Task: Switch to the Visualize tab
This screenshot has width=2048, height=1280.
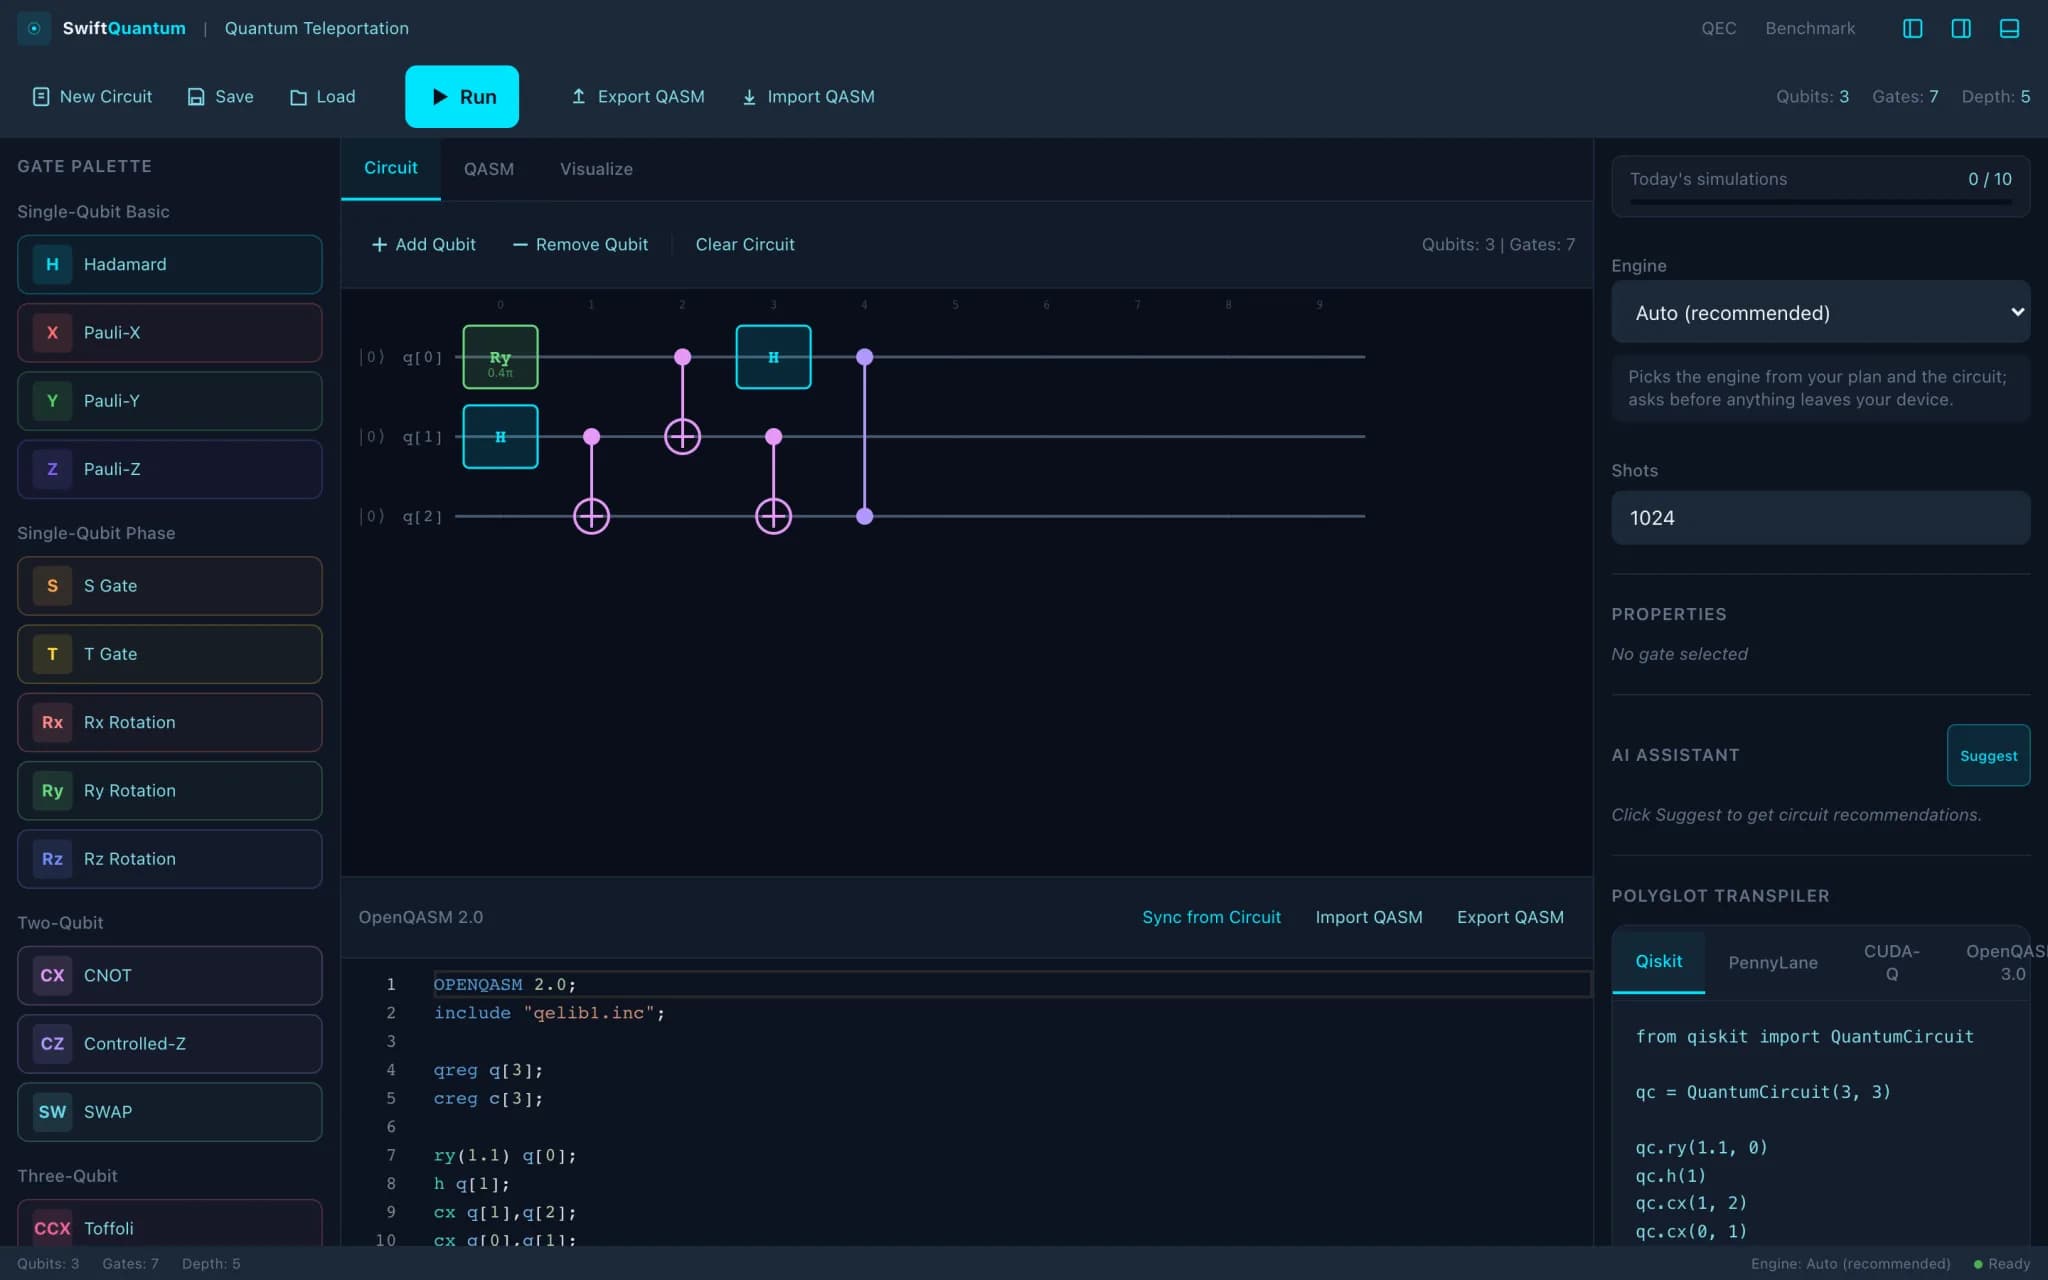Action: point(596,169)
